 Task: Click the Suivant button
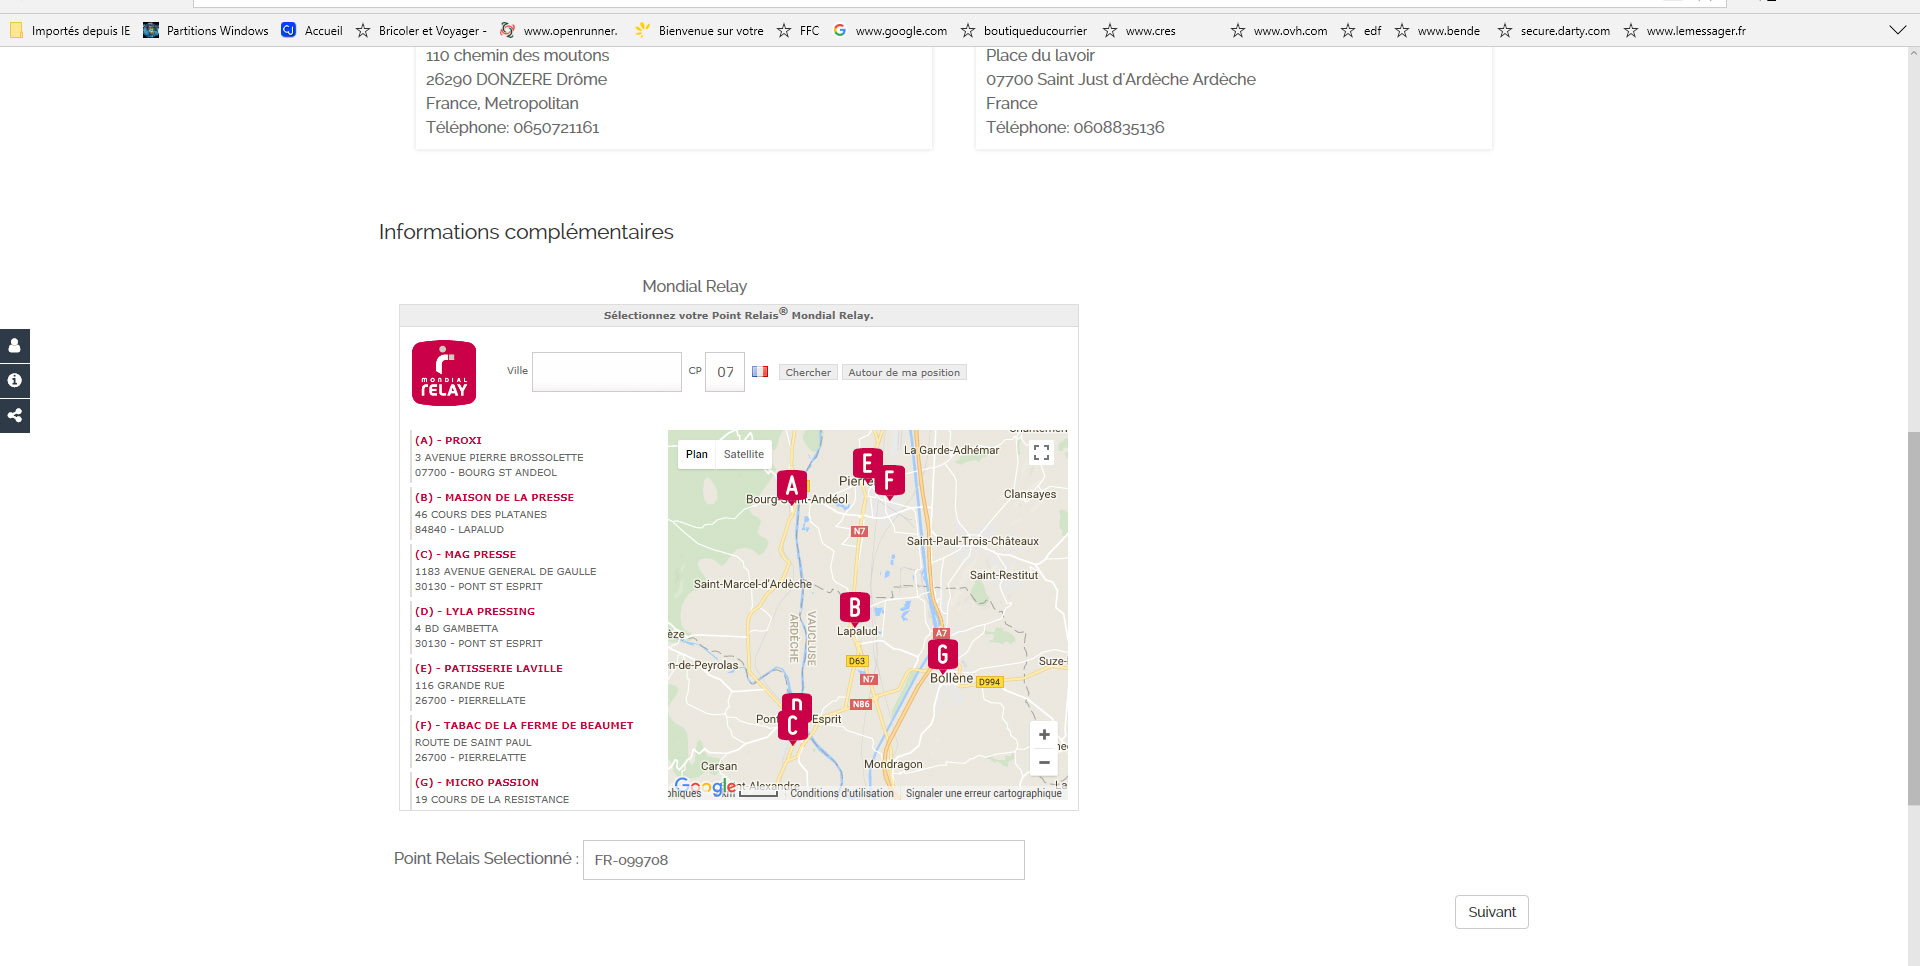point(1492,912)
